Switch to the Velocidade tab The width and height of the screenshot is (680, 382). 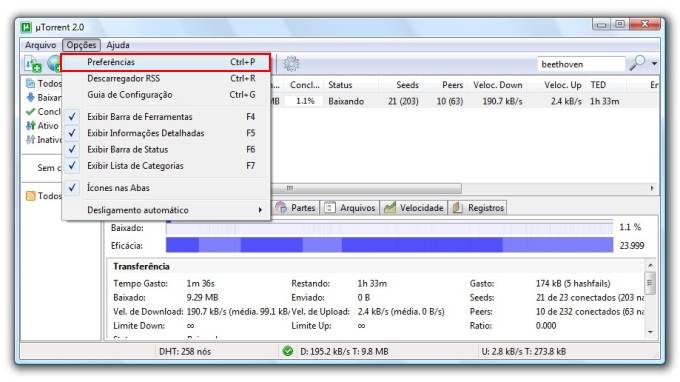pos(414,208)
